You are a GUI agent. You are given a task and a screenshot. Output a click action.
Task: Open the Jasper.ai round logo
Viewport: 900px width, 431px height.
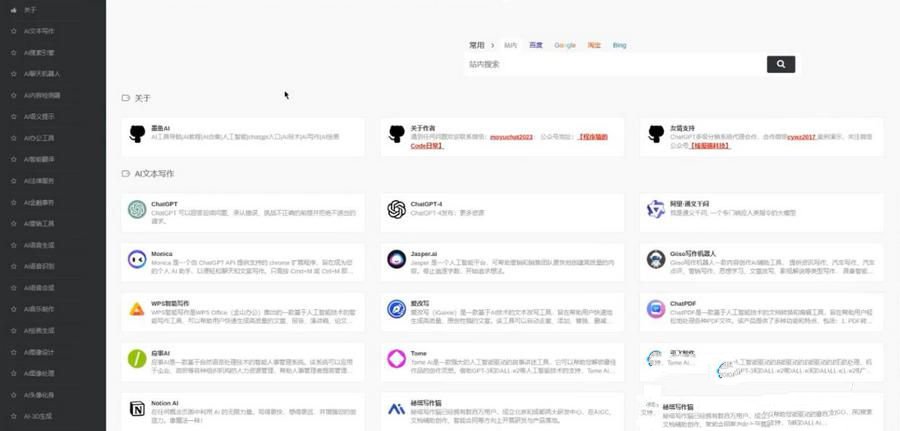[396, 259]
